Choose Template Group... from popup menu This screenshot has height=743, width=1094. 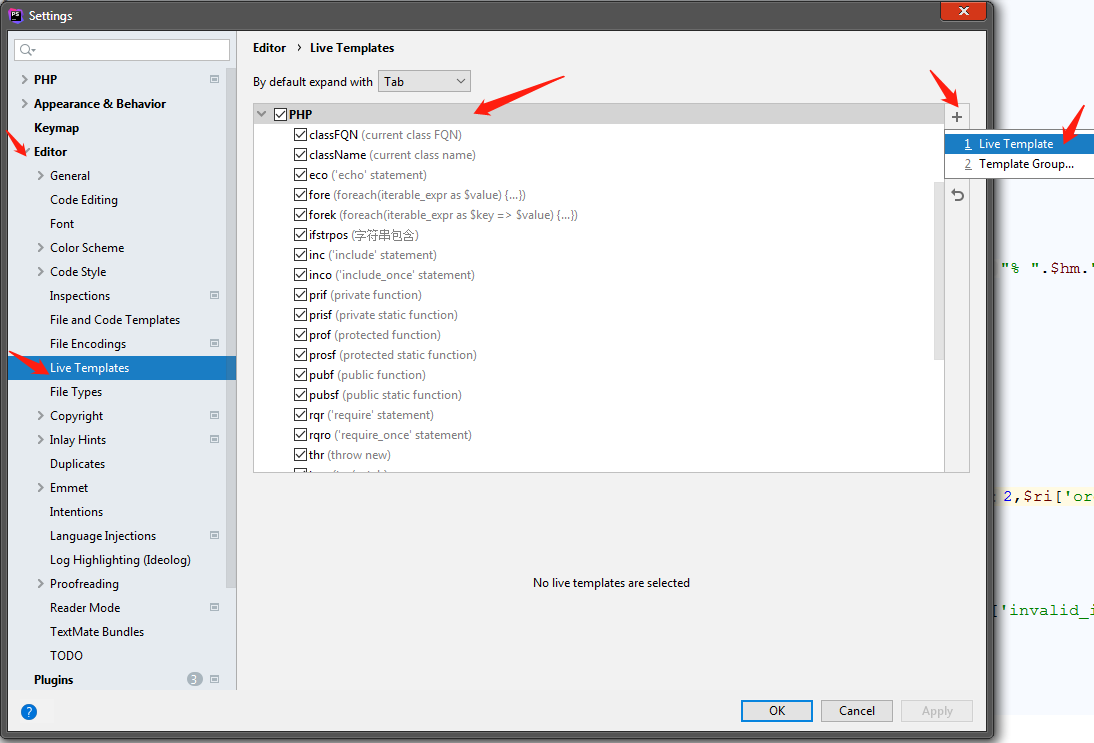tap(1019, 164)
